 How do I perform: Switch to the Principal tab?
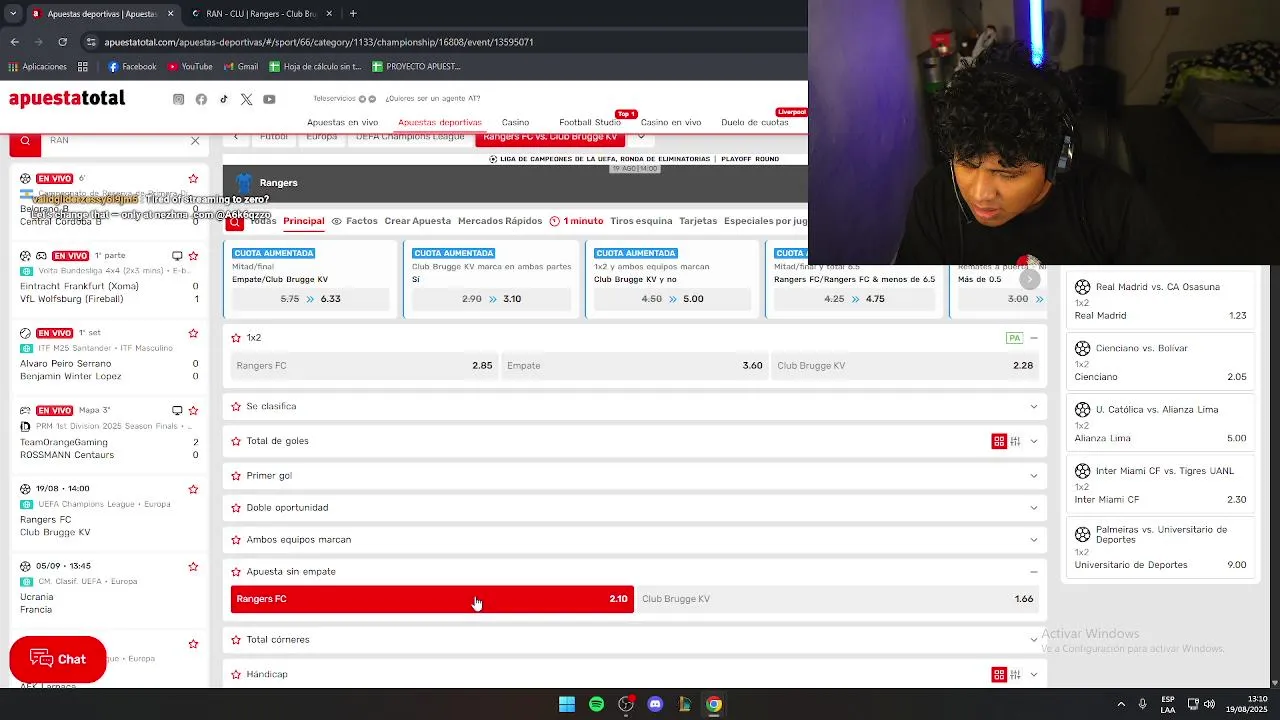303,221
